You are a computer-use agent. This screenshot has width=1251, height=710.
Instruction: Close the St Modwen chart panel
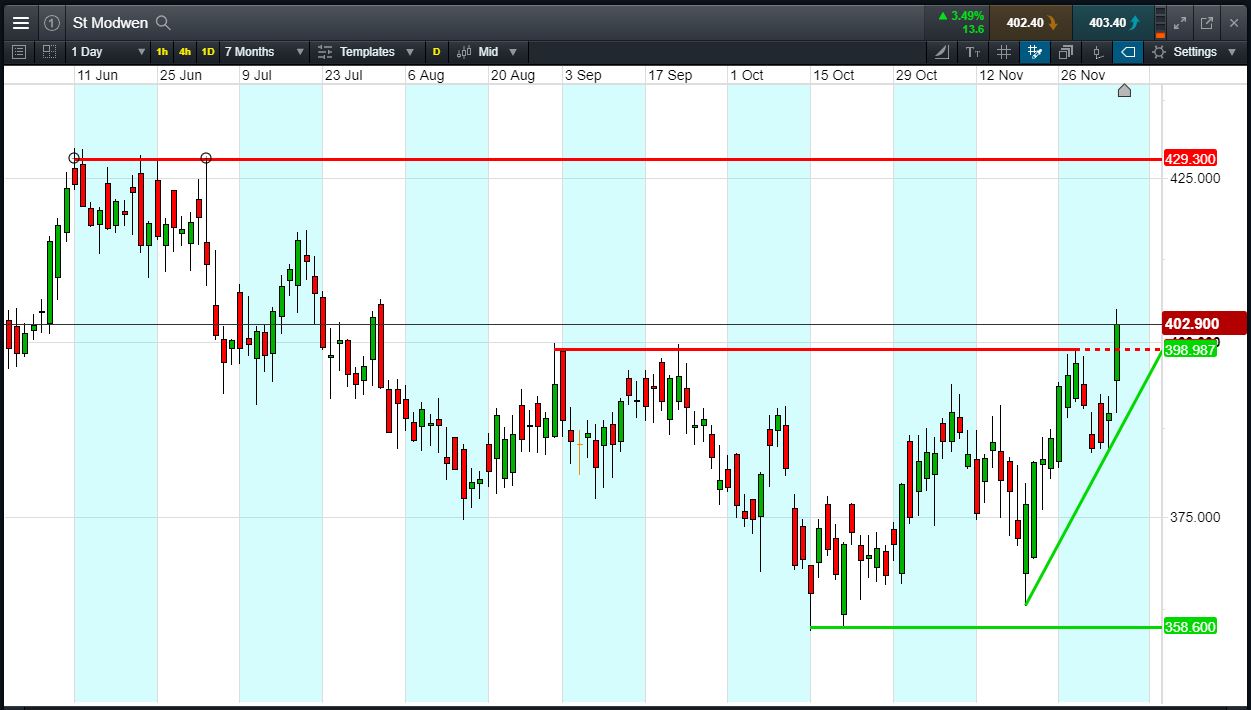1233,22
